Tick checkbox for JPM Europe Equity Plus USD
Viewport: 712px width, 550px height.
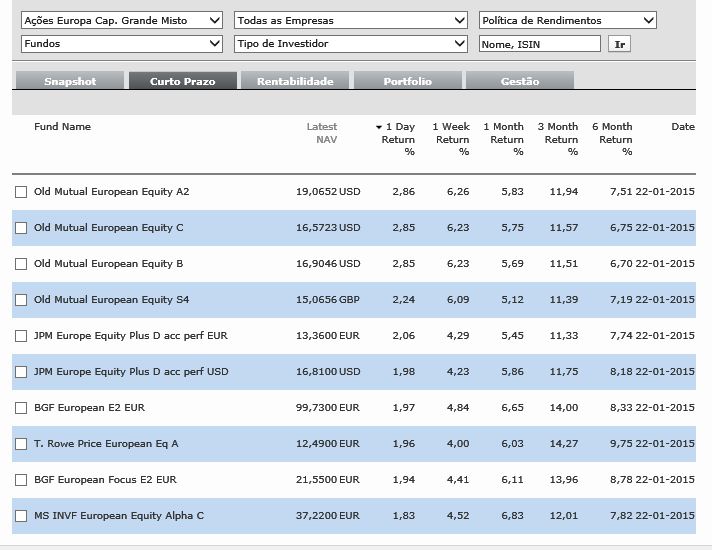click(x=21, y=372)
